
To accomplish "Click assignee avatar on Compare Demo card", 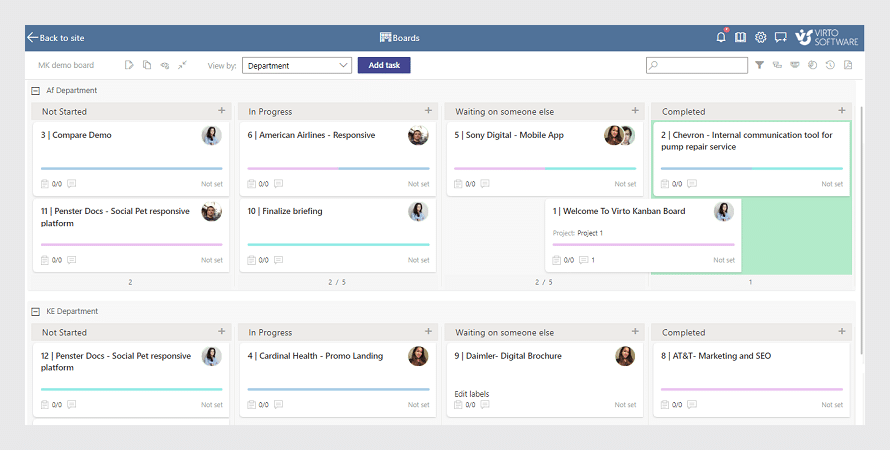I will (x=211, y=136).
